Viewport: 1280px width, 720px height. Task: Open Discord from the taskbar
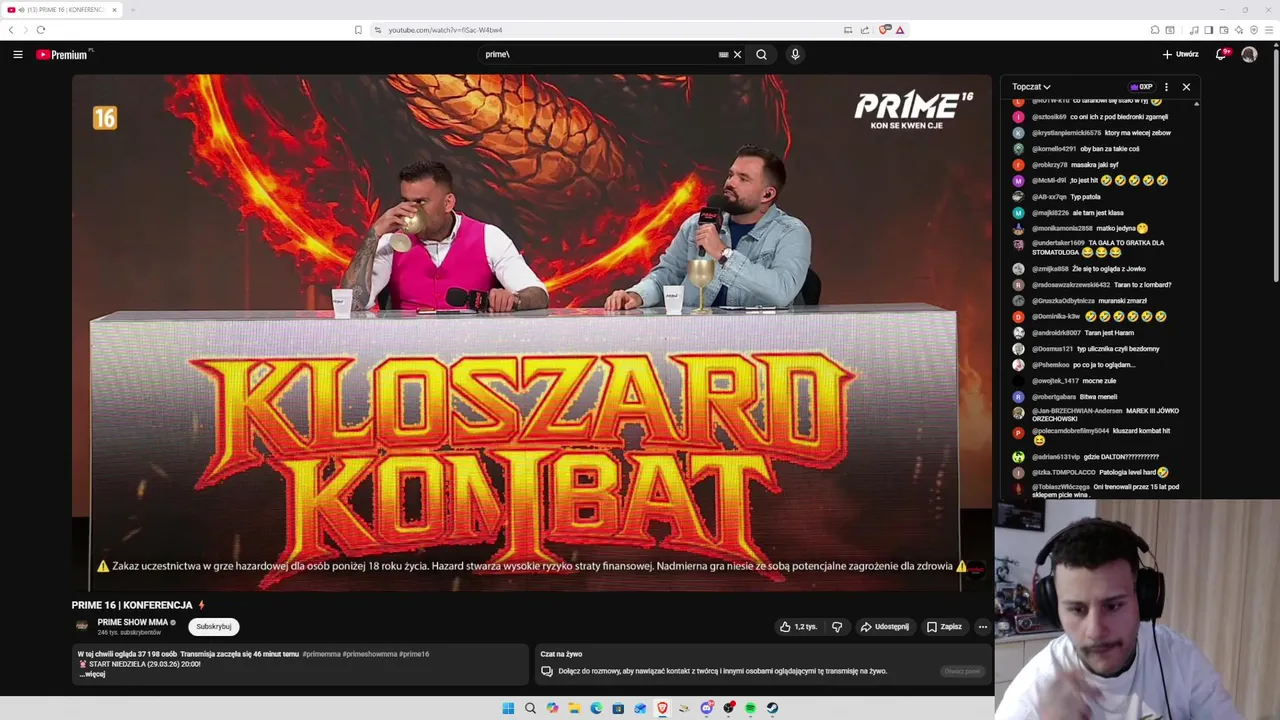[707, 708]
